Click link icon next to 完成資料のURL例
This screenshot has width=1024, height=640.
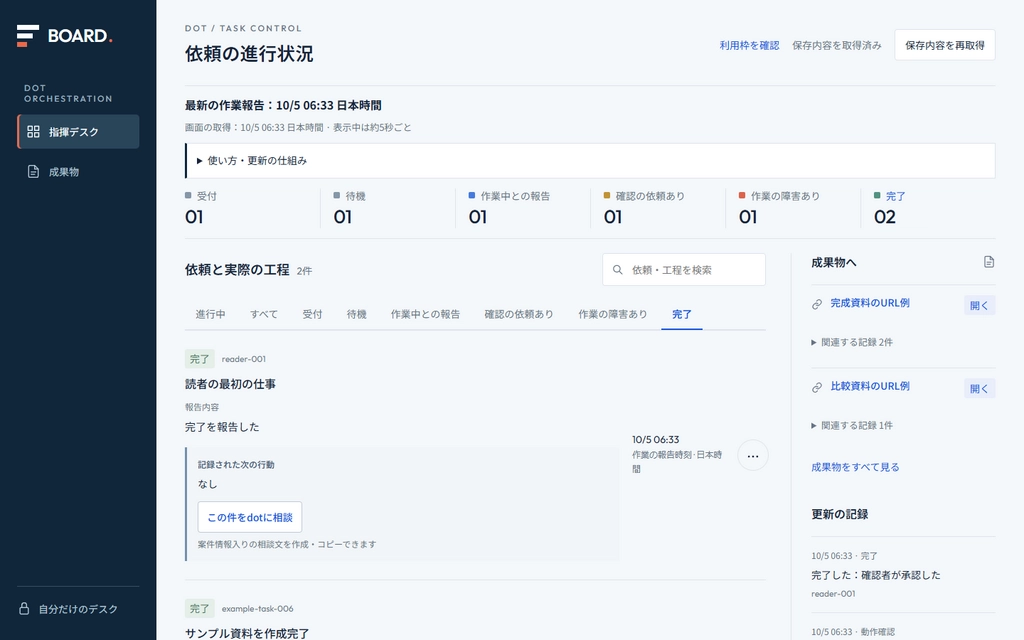(x=817, y=304)
